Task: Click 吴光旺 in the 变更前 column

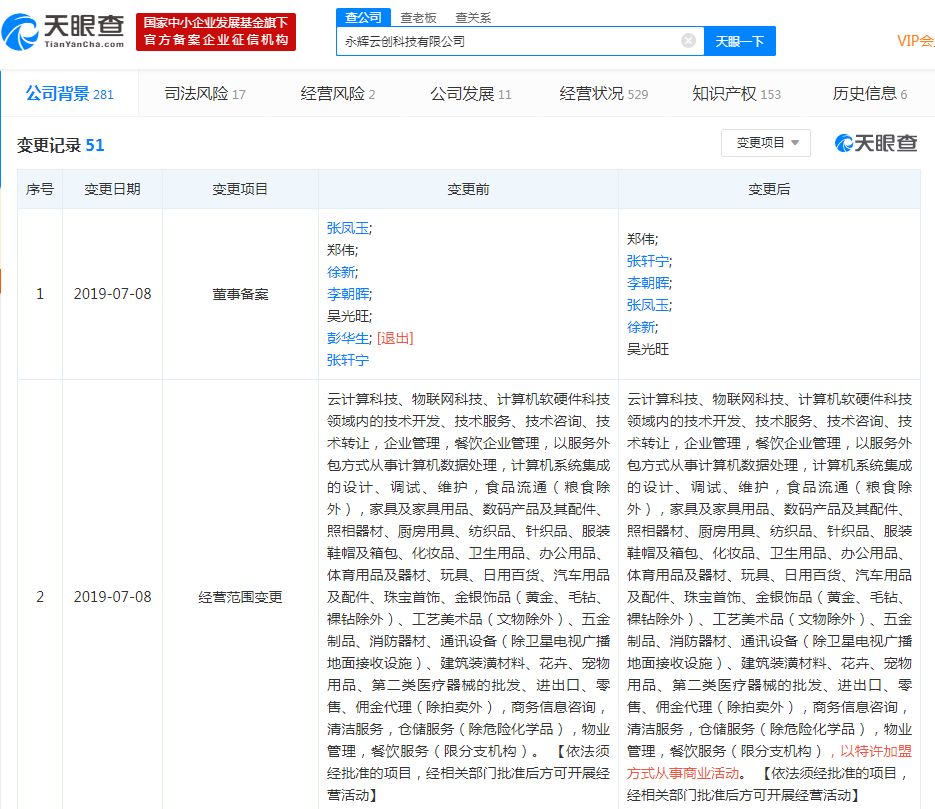Action: point(348,317)
